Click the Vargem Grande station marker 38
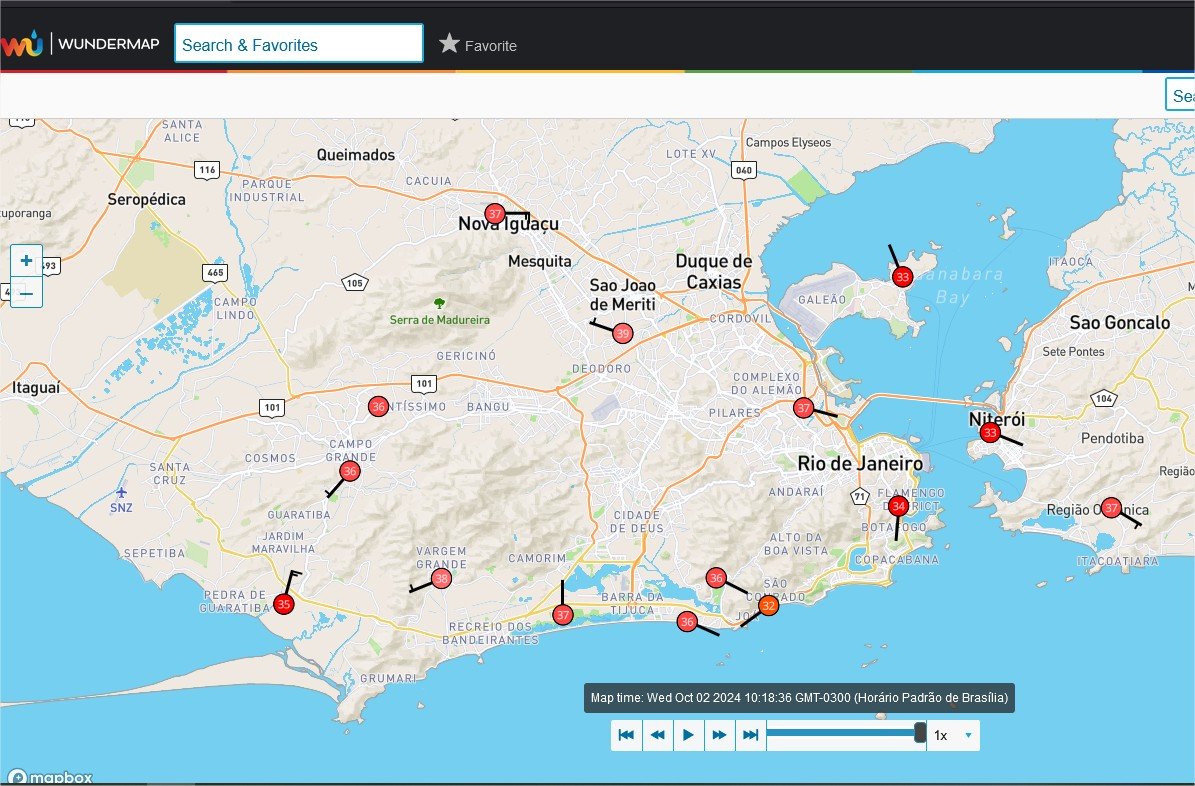Viewport: 1195px width, 786px height. [x=441, y=579]
